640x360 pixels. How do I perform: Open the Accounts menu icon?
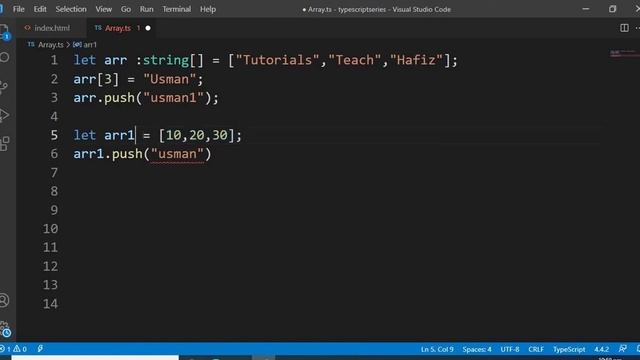4,300
